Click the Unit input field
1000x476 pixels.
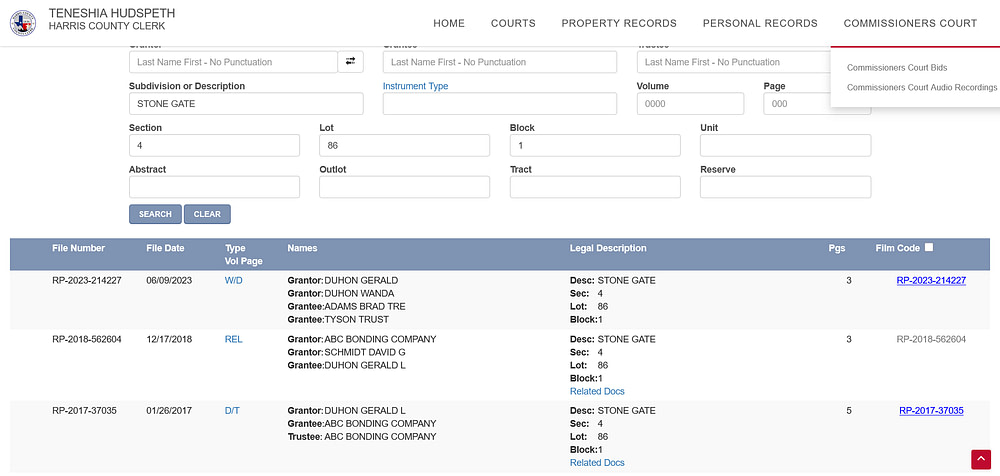click(x=786, y=145)
